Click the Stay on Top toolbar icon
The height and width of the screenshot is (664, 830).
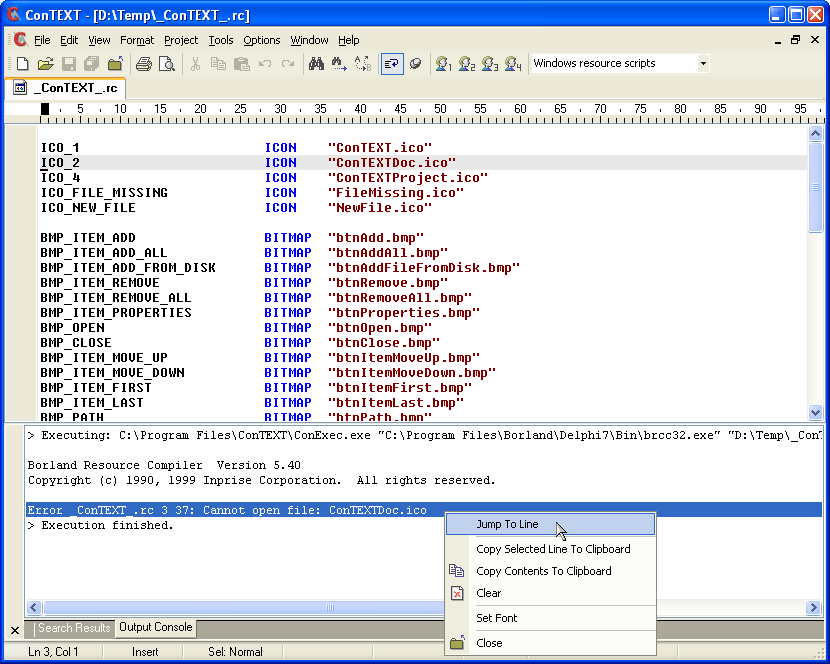click(x=416, y=64)
